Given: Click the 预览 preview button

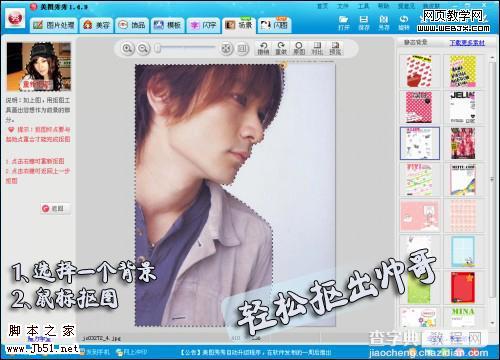Looking at the screenshot, I should (335, 49).
